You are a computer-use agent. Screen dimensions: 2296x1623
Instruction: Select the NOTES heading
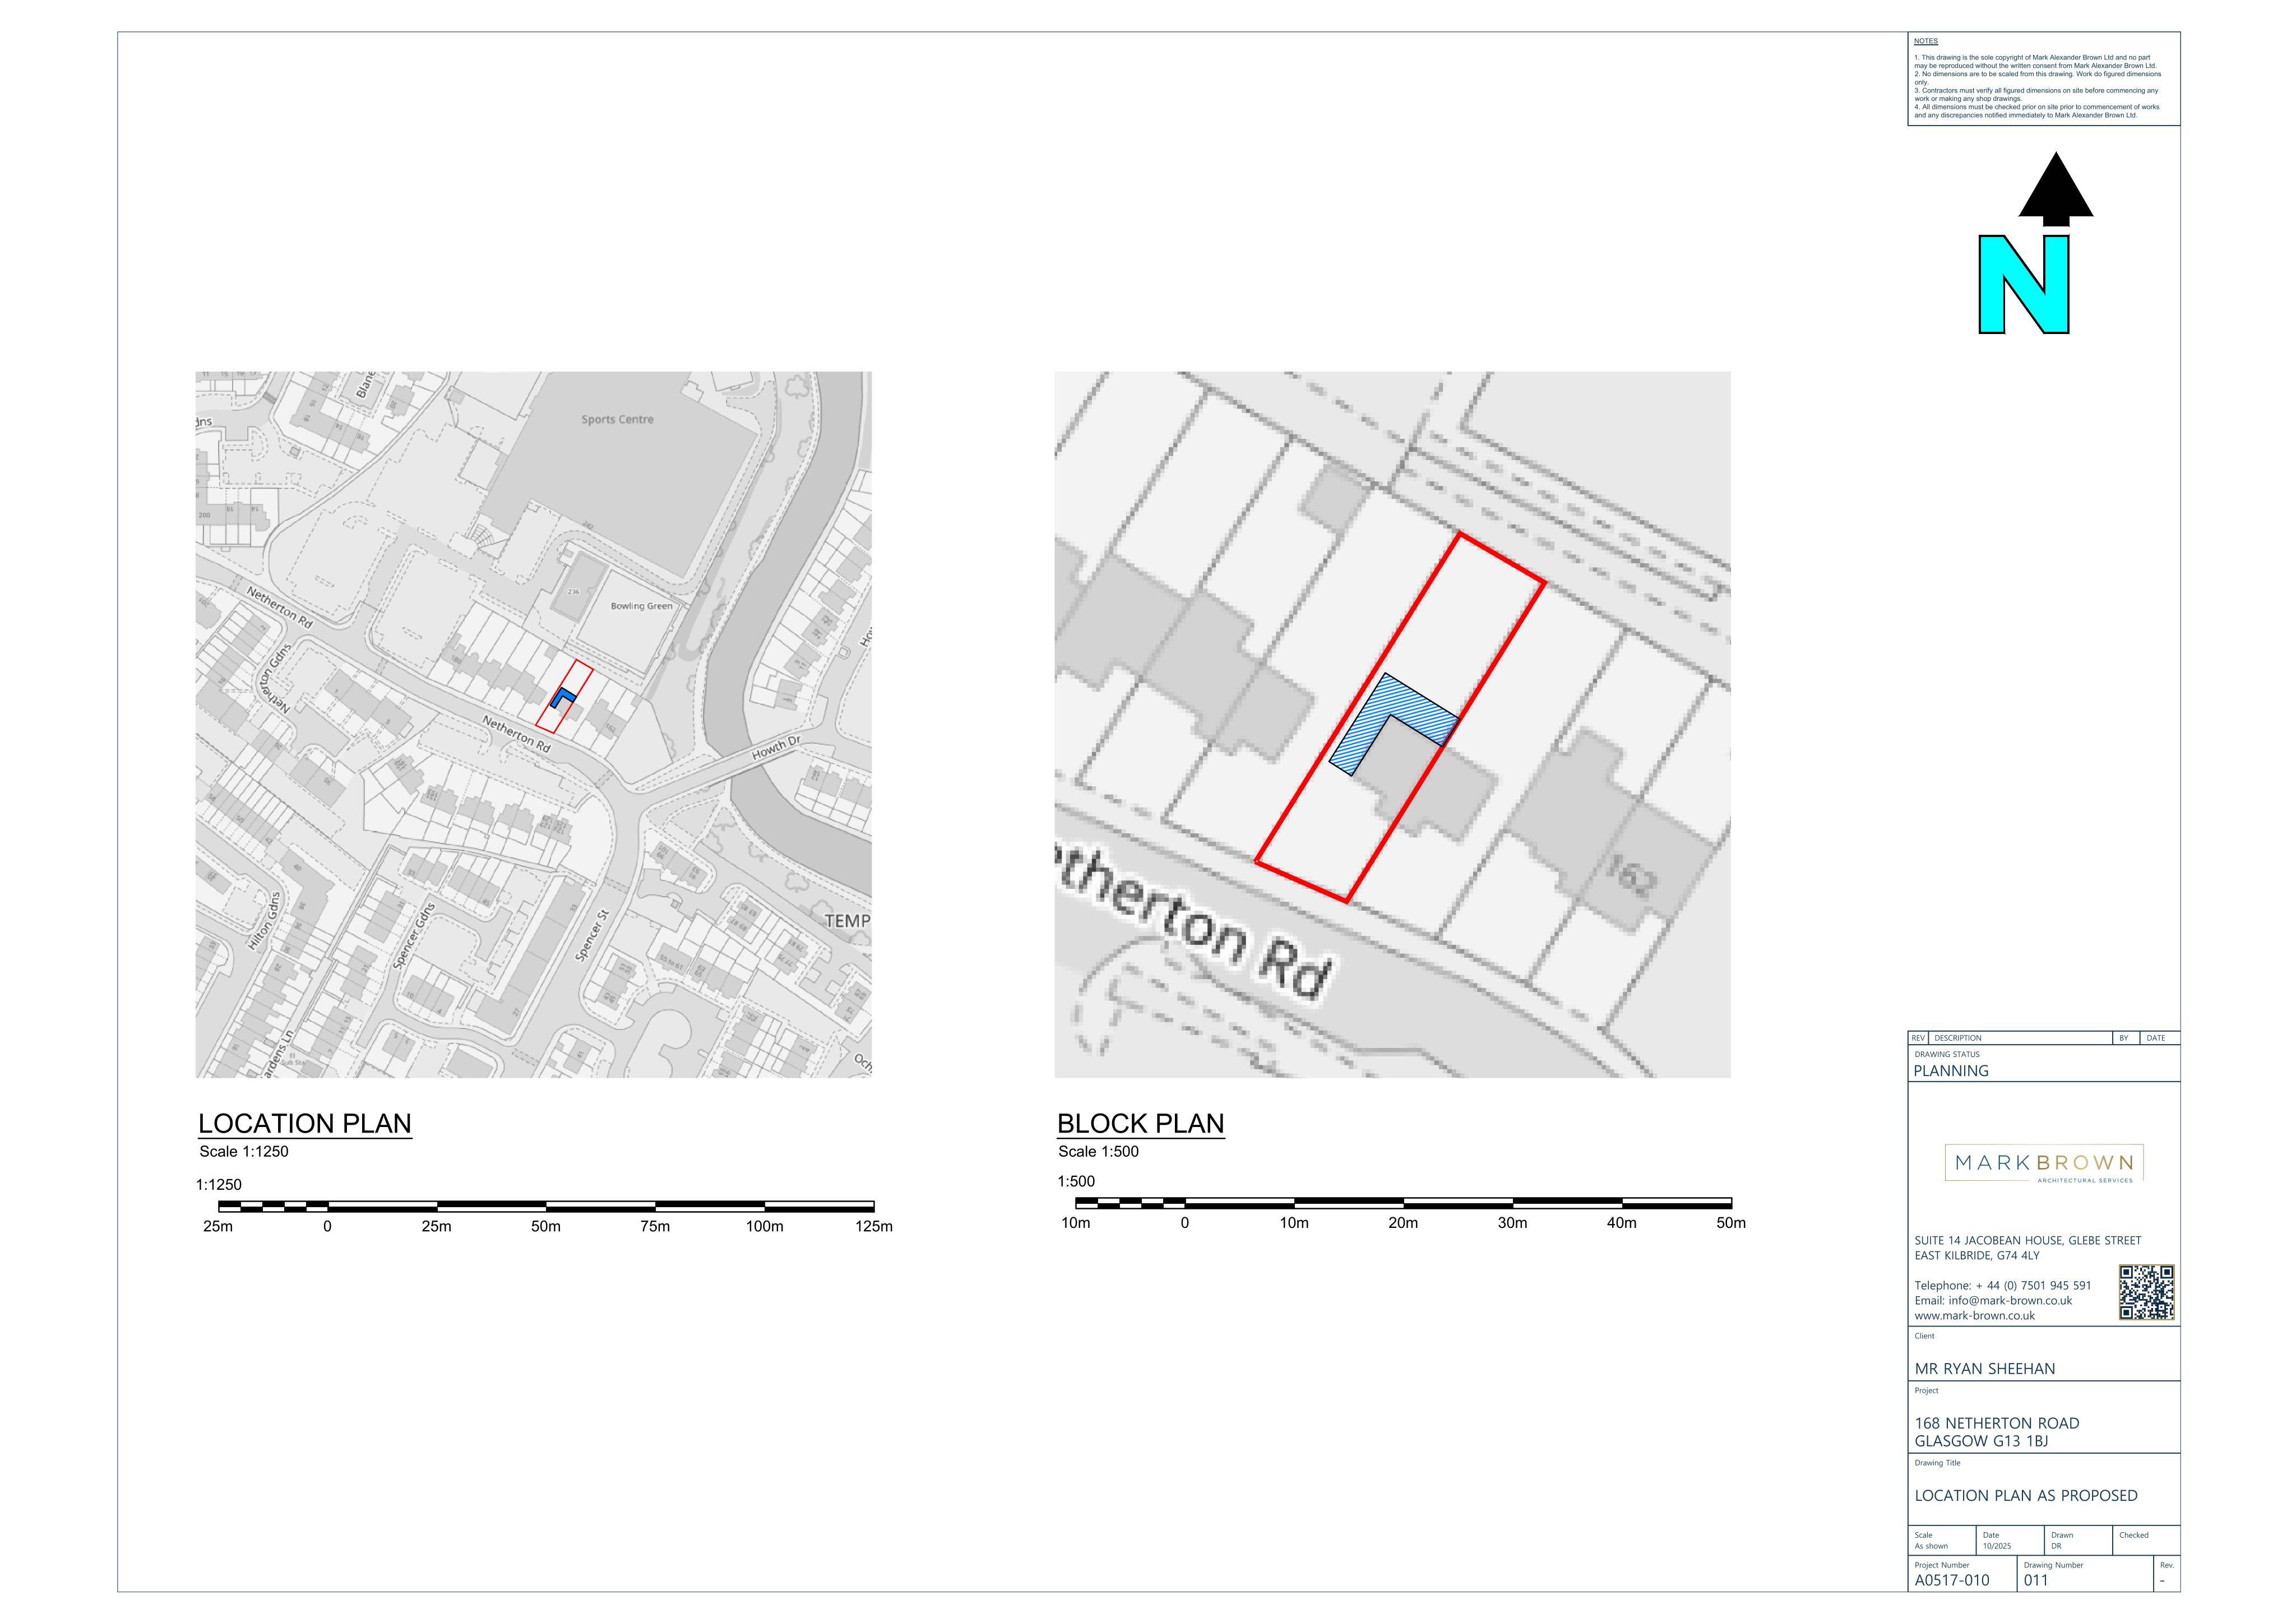[1925, 41]
